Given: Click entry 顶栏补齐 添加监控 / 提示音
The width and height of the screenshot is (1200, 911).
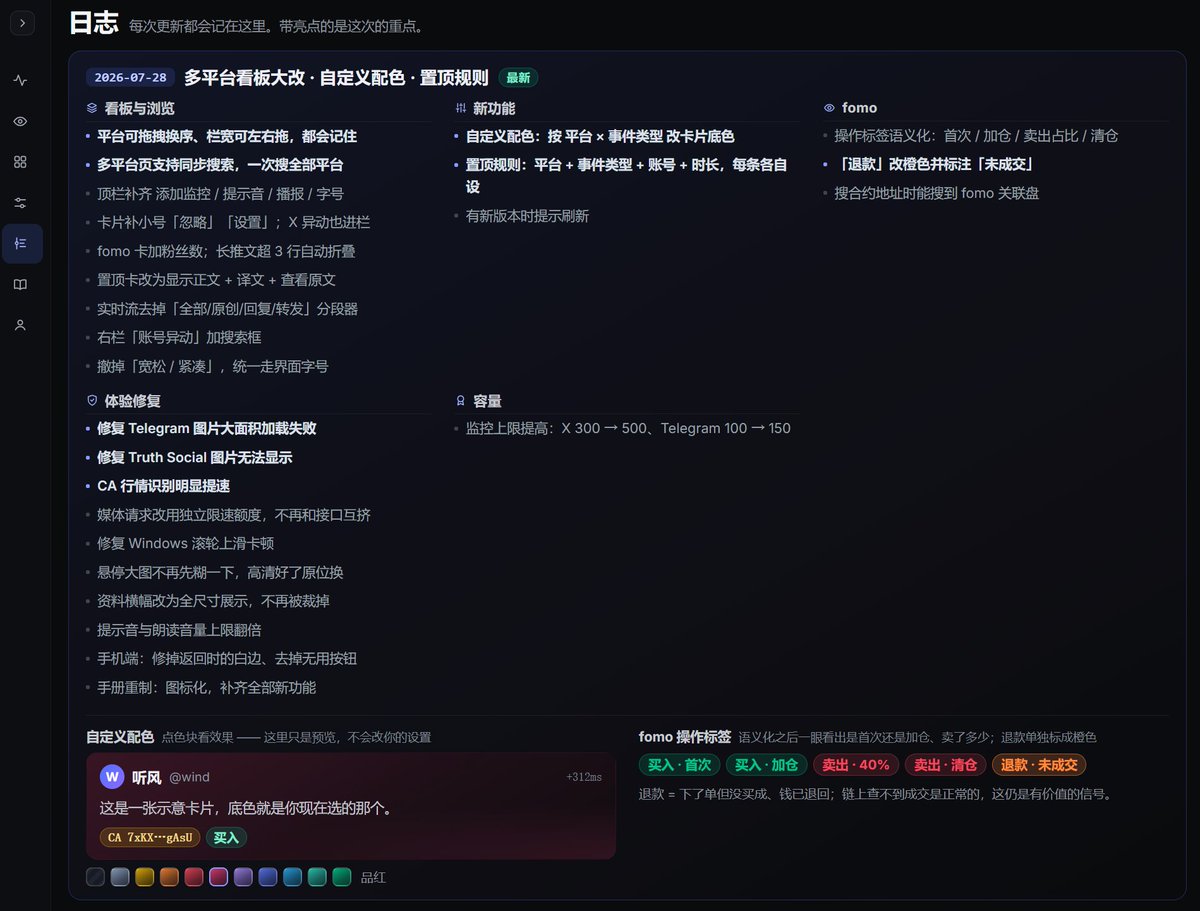Looking at the screenshot, I should (x=220, y=194).
